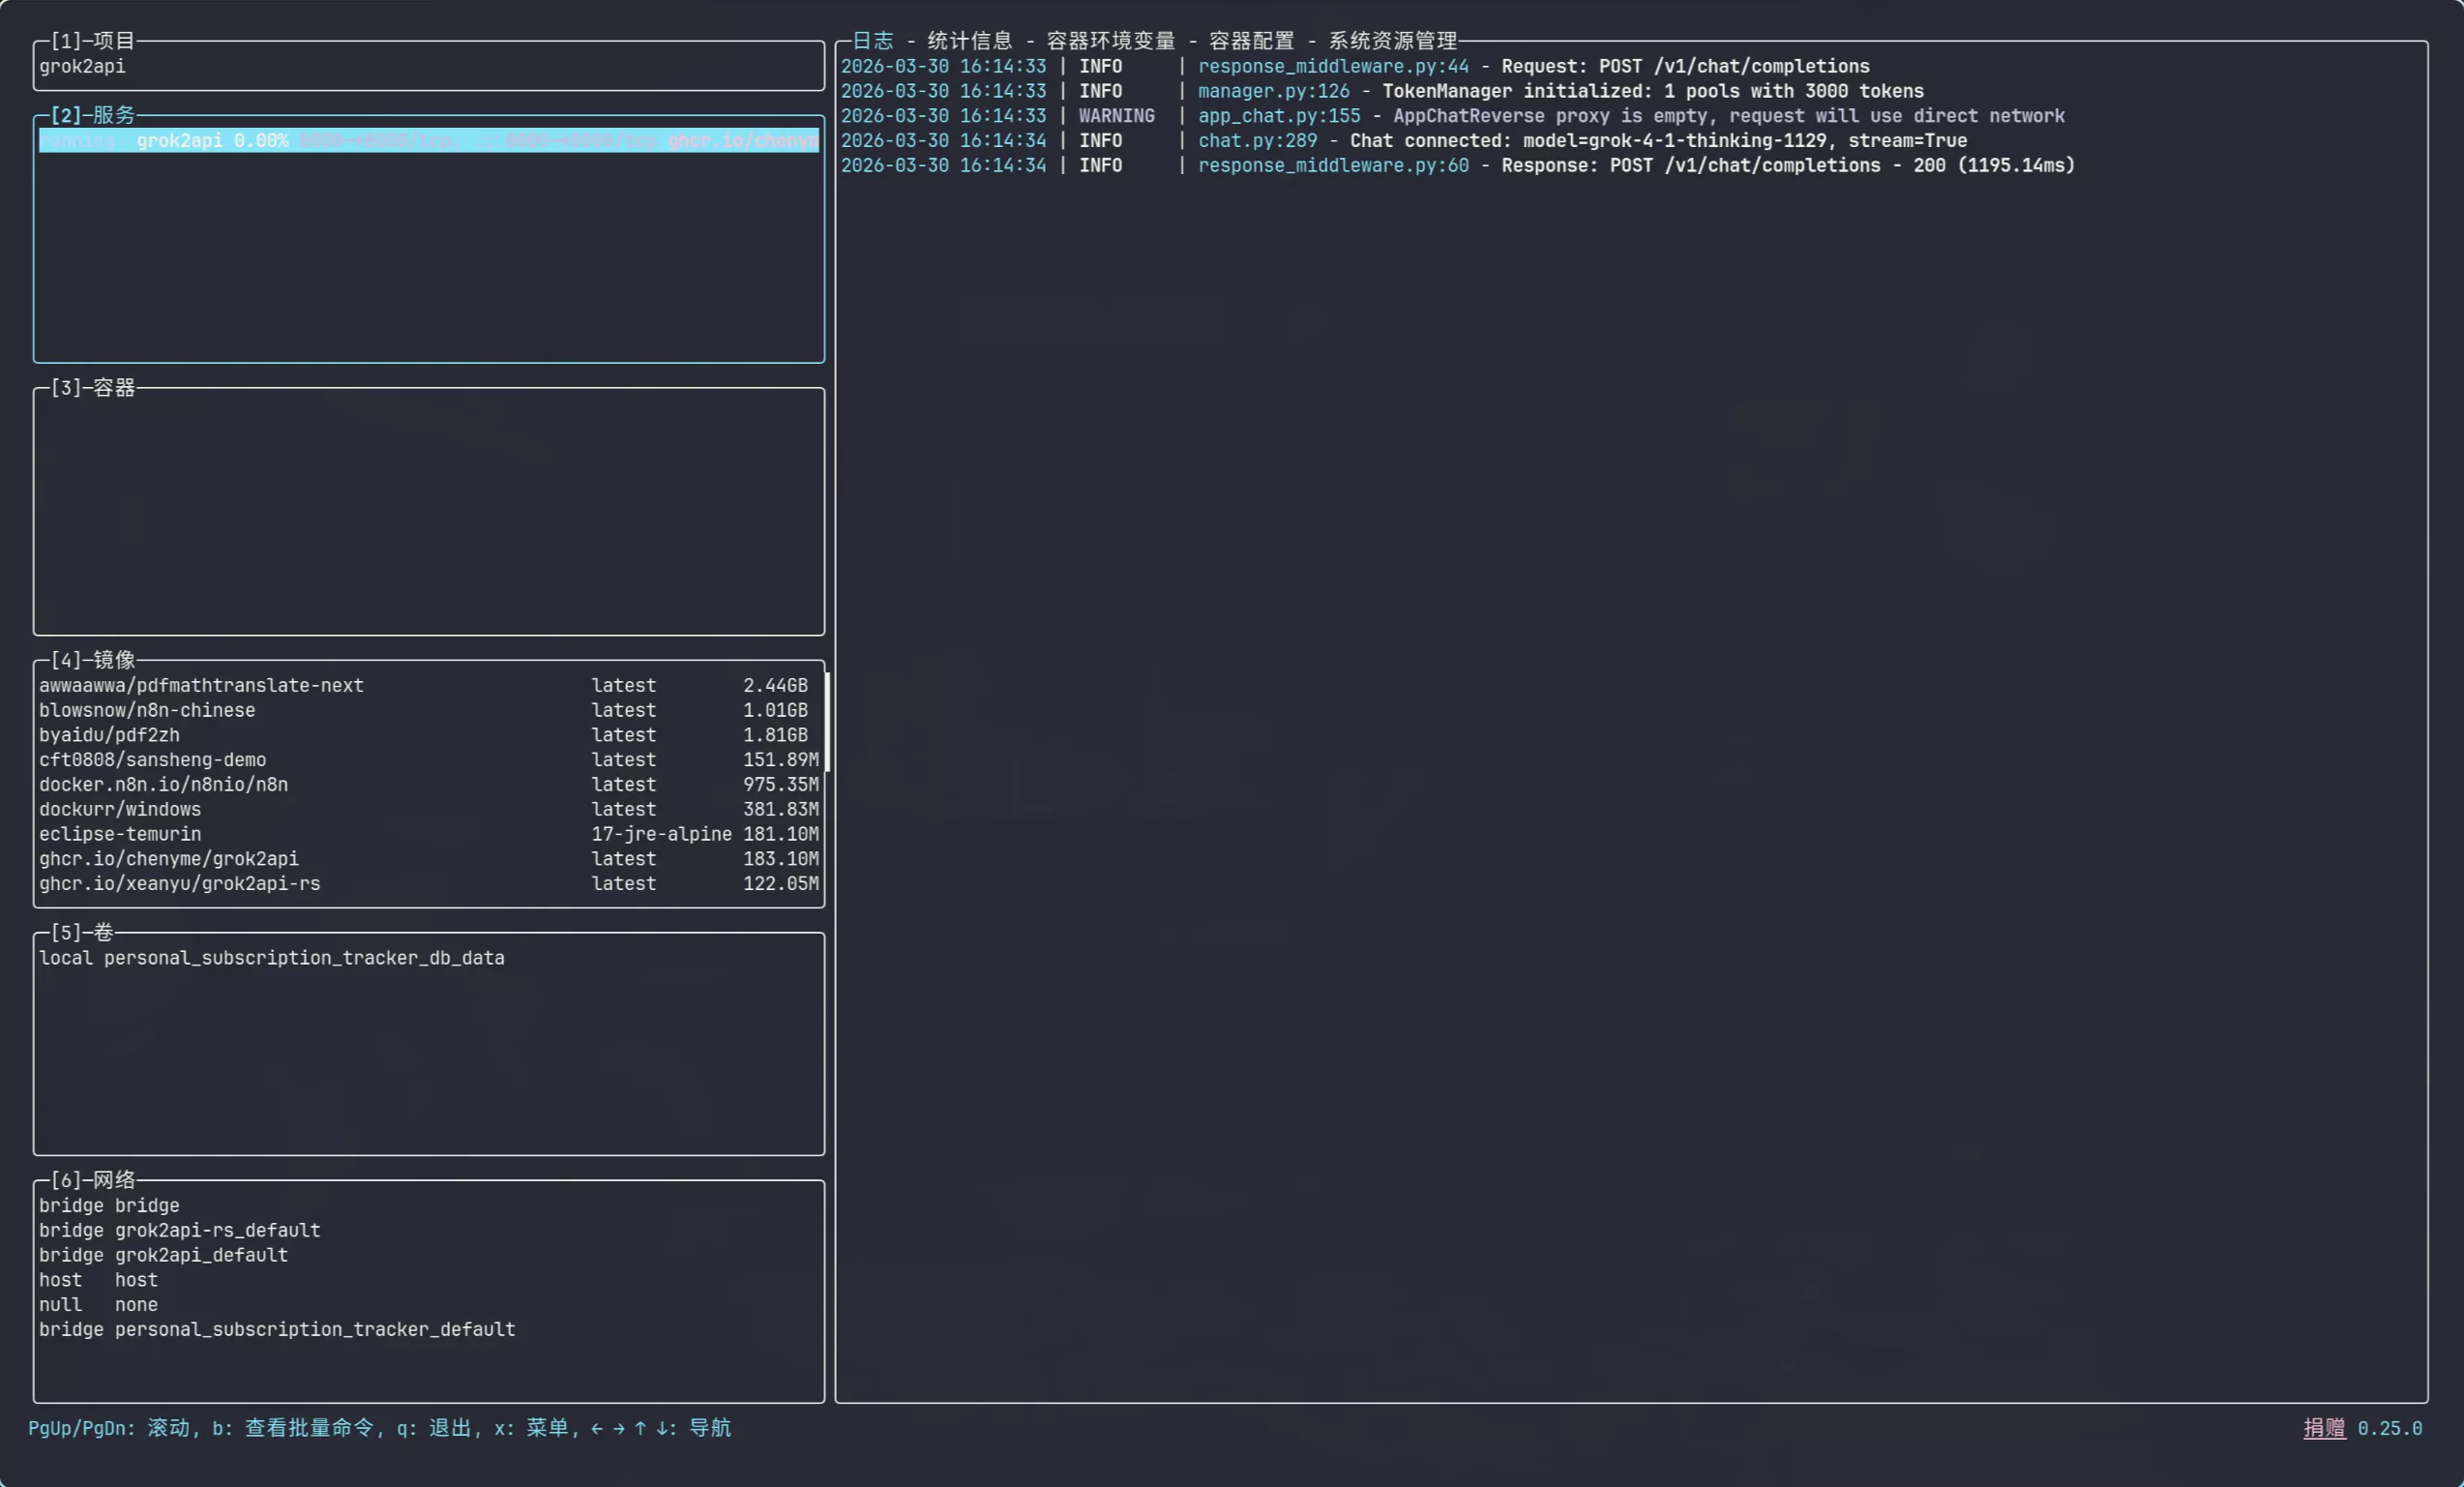Switch to the 统计信息 stats tab

tap(969, 41)
